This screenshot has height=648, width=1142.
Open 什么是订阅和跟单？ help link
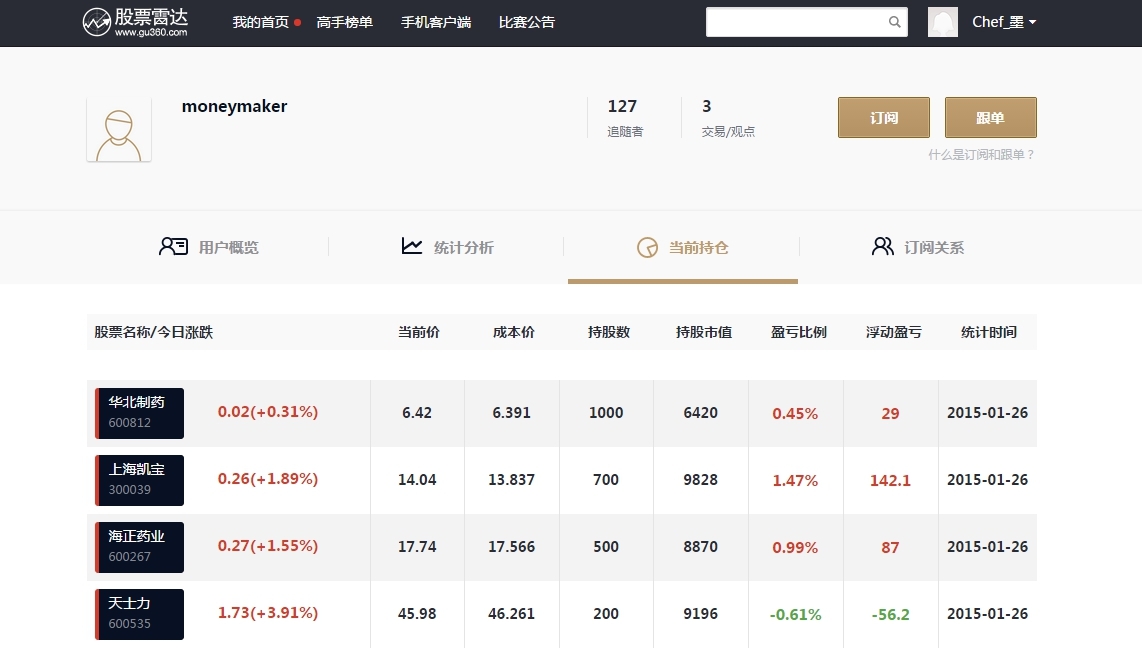coord(982,154)
